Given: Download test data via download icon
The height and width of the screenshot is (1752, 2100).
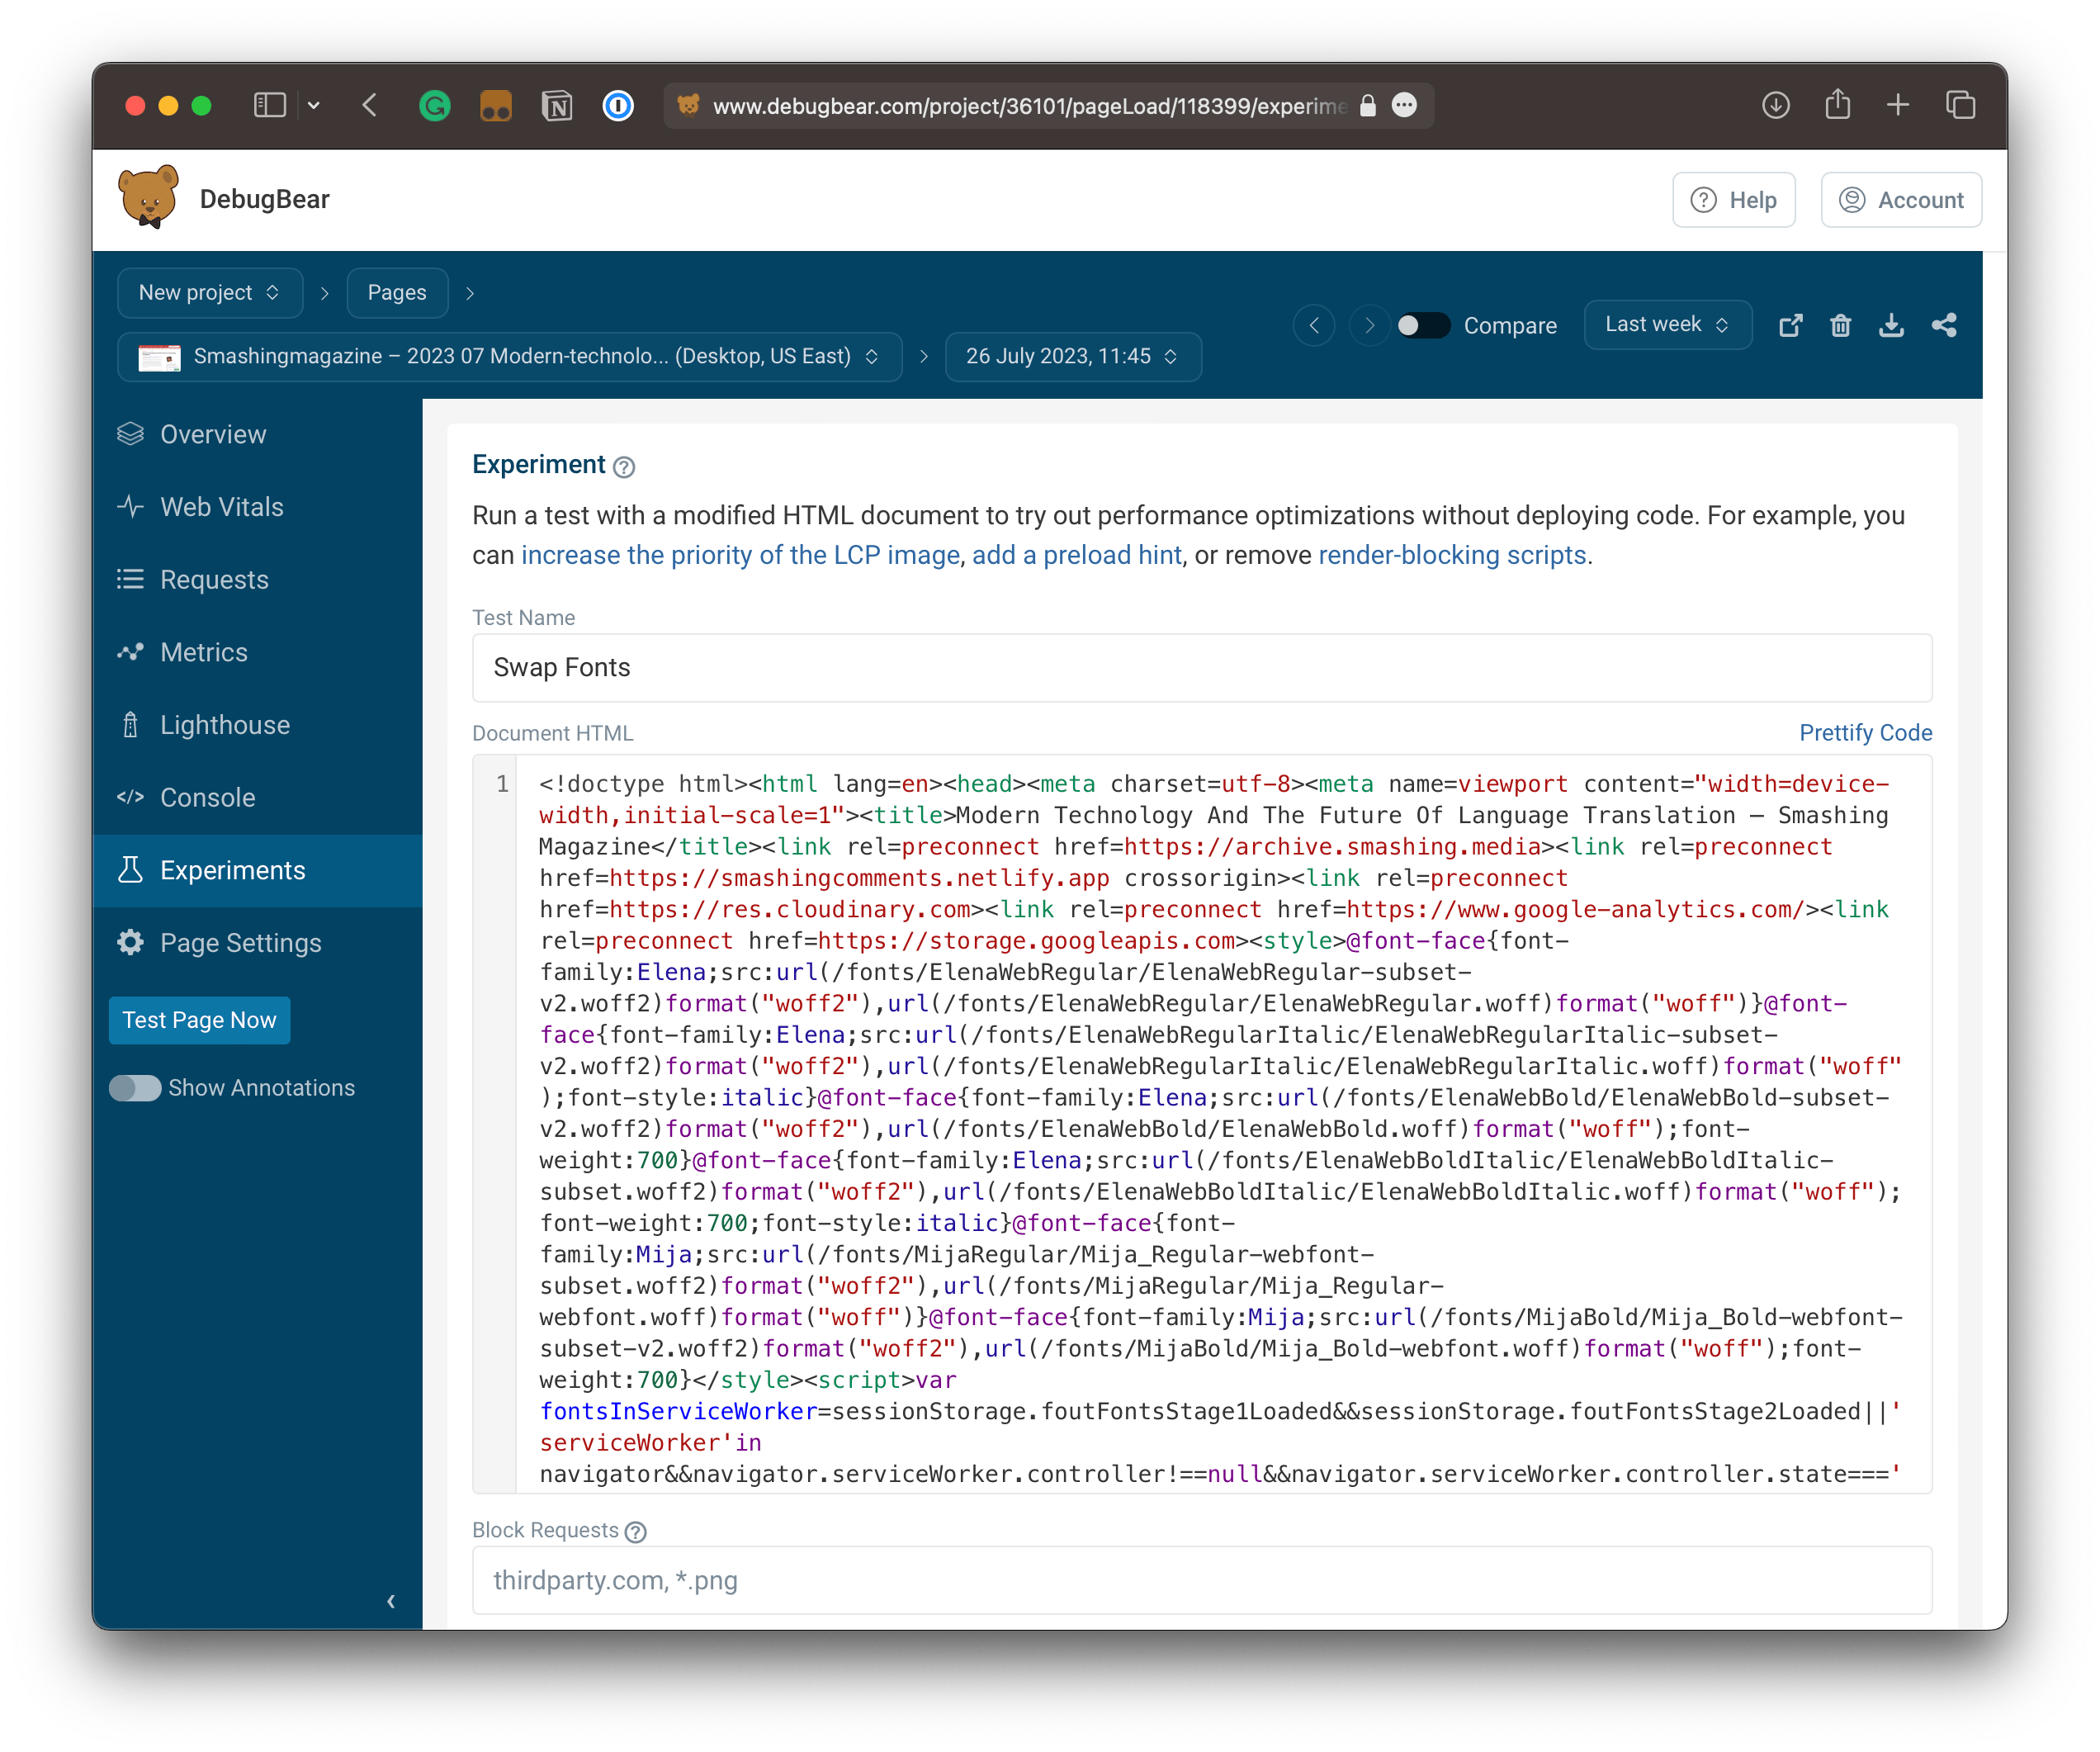Looking at the screenshot, I should [1892, 325].
